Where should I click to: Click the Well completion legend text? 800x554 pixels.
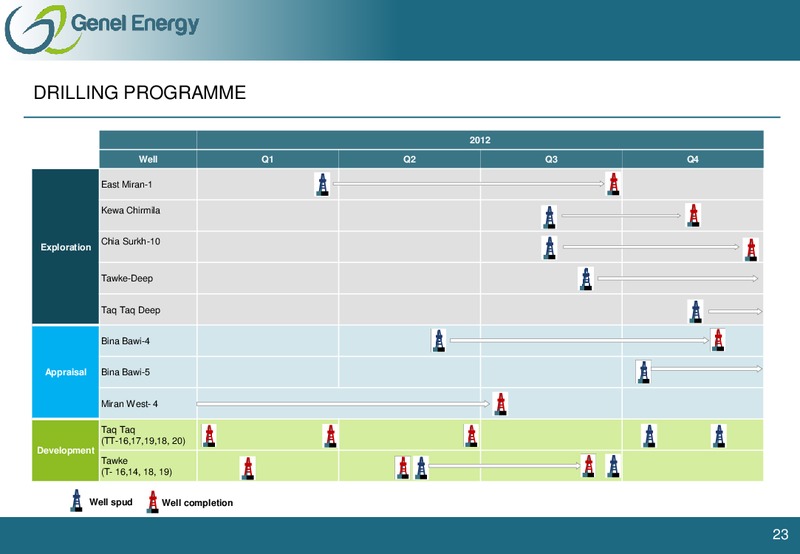[197, 503]
